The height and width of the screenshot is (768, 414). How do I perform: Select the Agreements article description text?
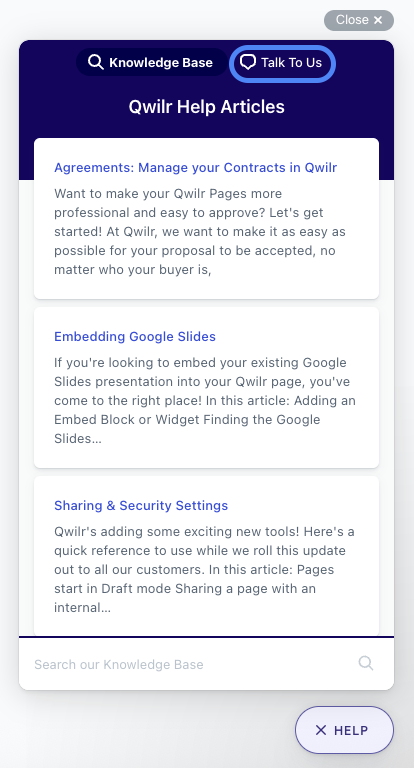(x=201, y=232)
